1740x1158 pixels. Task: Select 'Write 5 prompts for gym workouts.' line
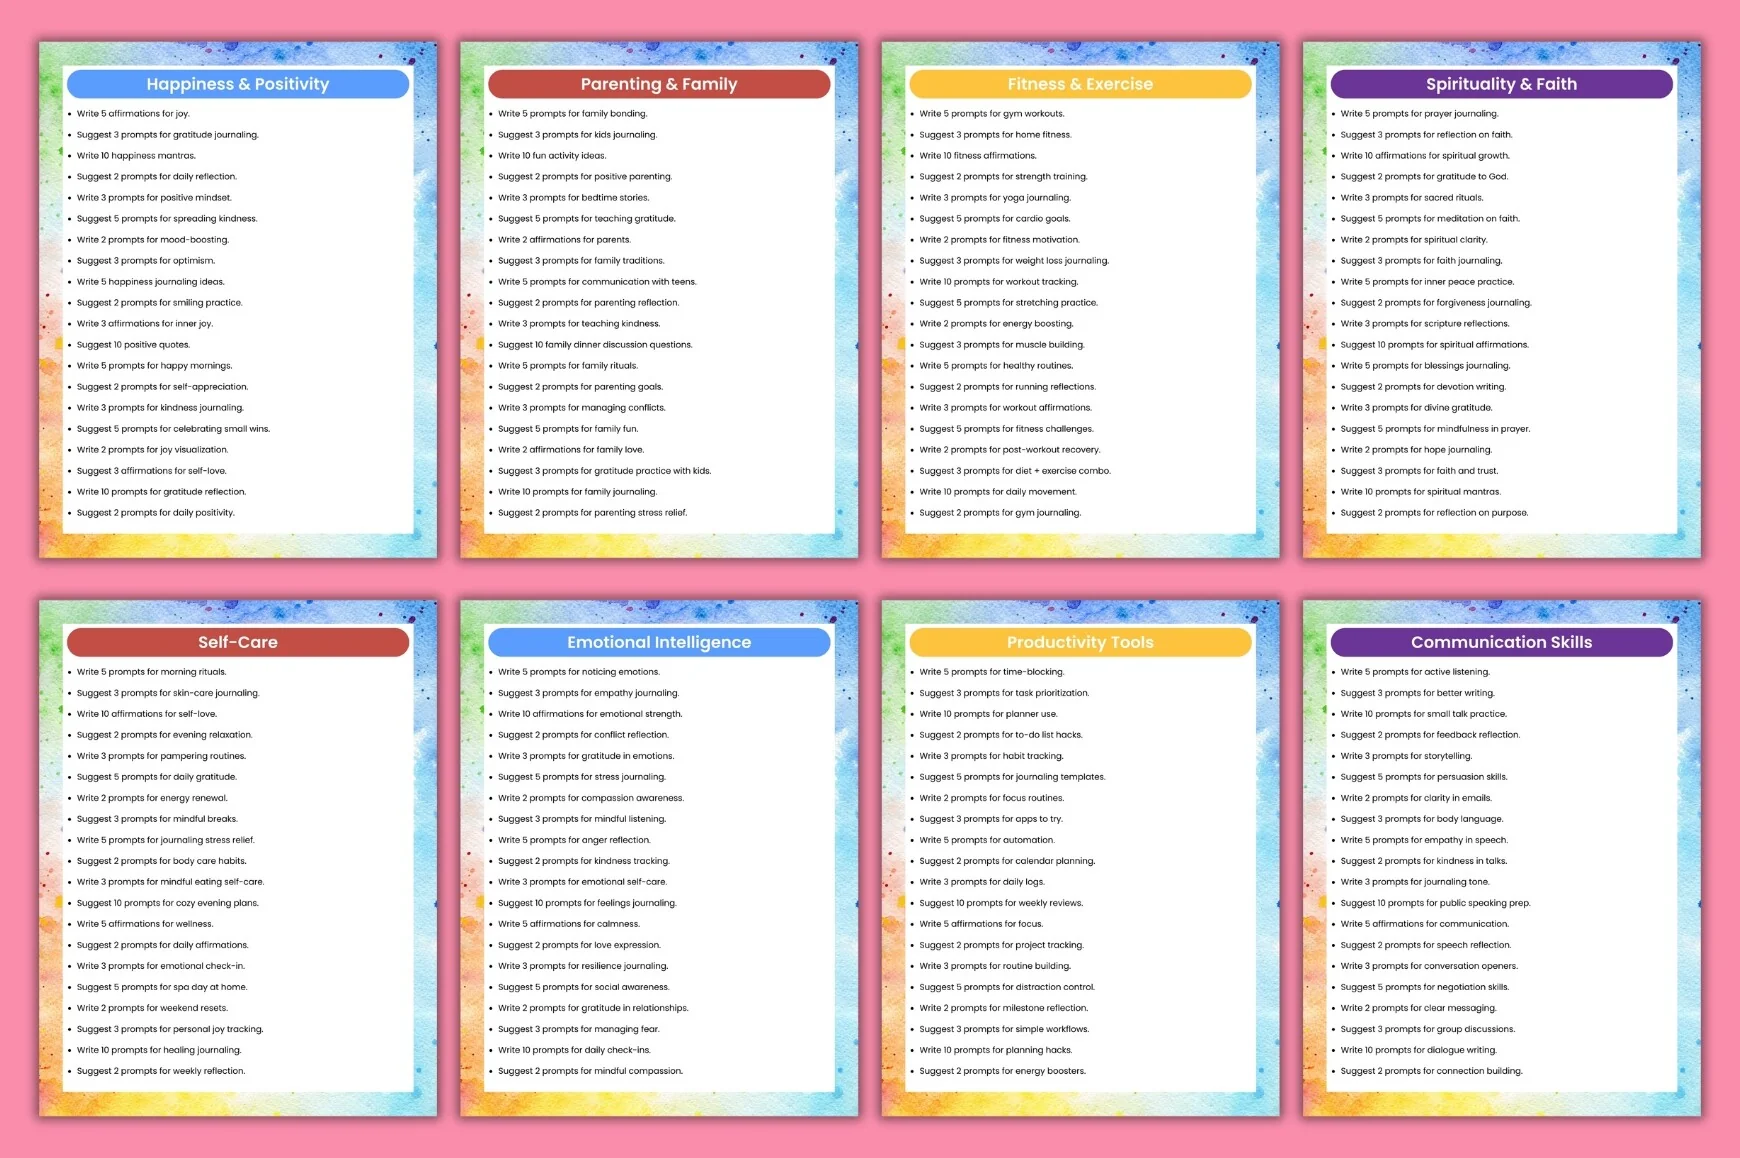[992, 114]
